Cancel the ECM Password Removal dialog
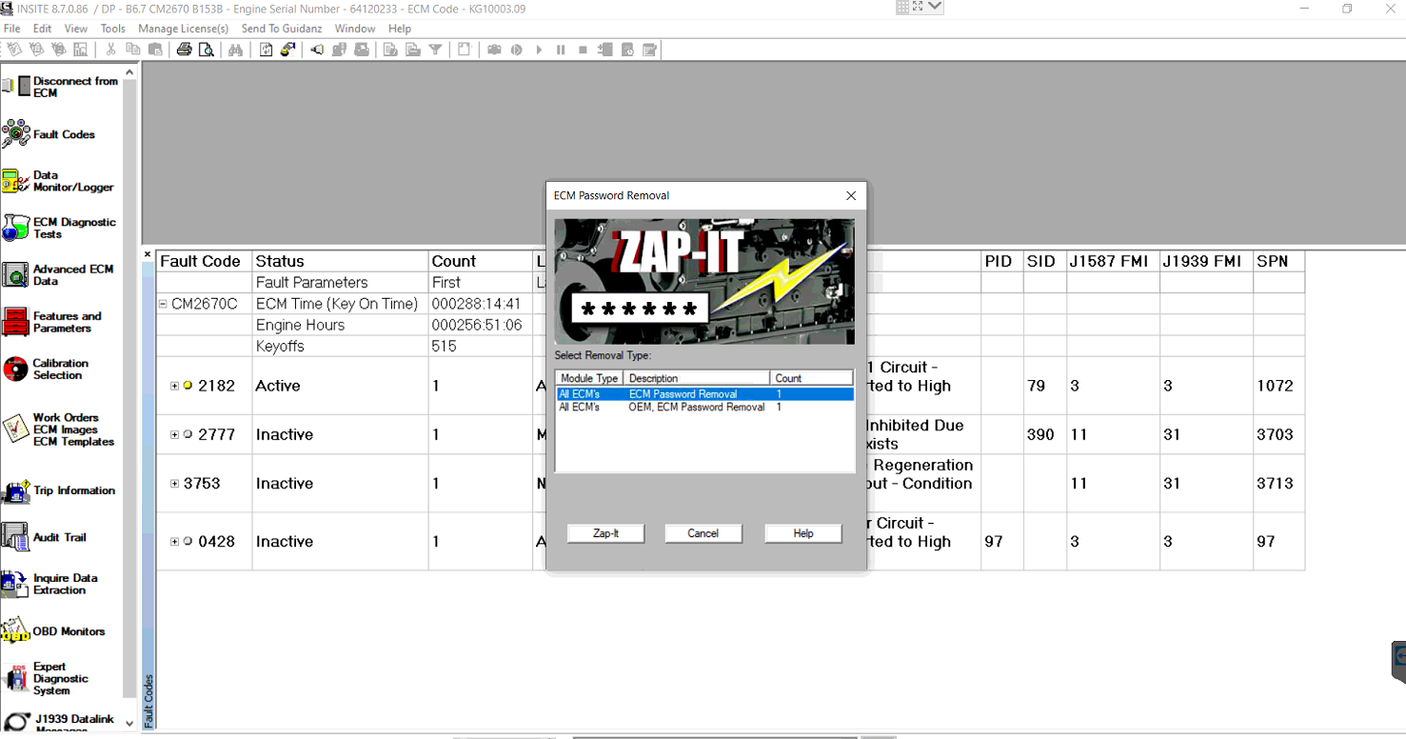 (703, 533)
